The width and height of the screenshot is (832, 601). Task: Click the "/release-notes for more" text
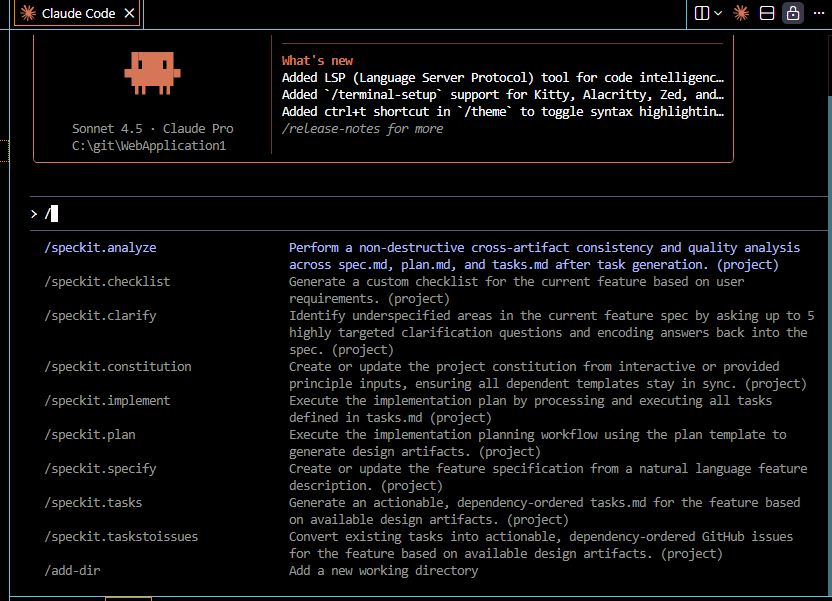[x=362, y=128]
